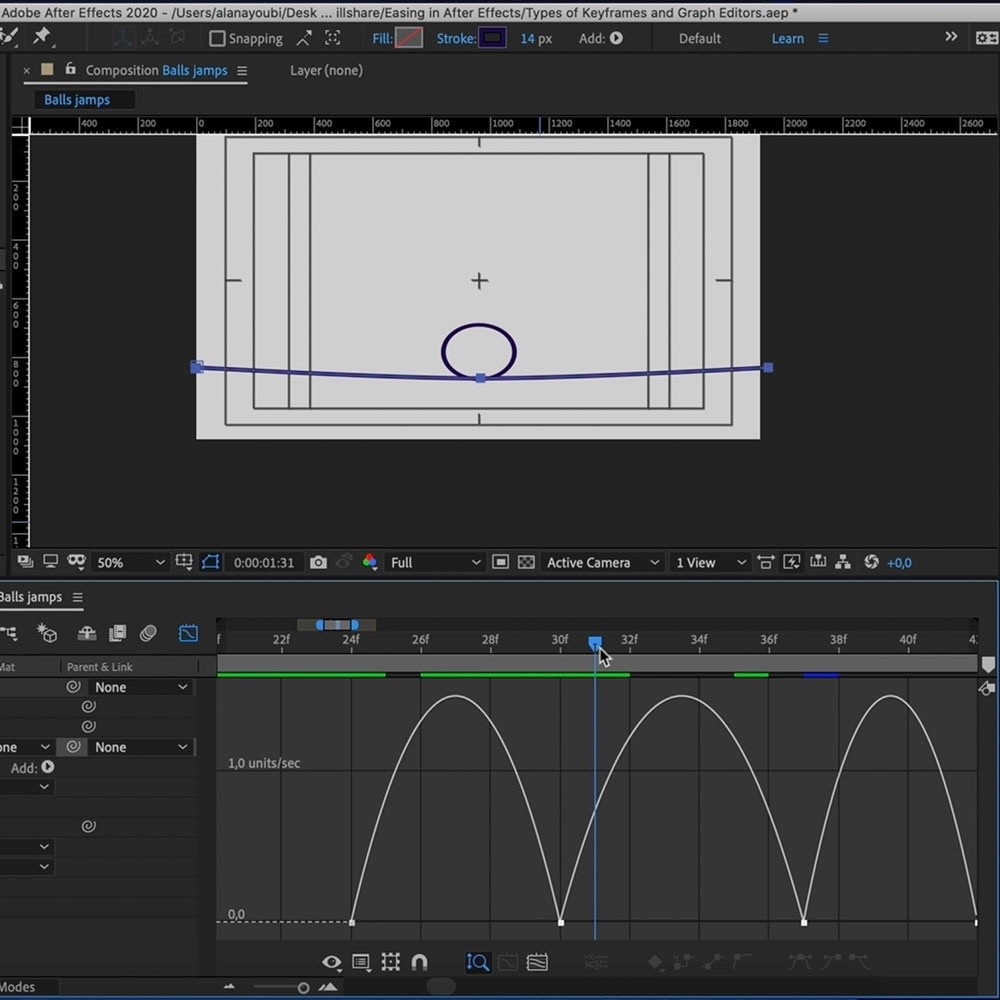Click the Graph Editor button in timeline

coord(188,633)
